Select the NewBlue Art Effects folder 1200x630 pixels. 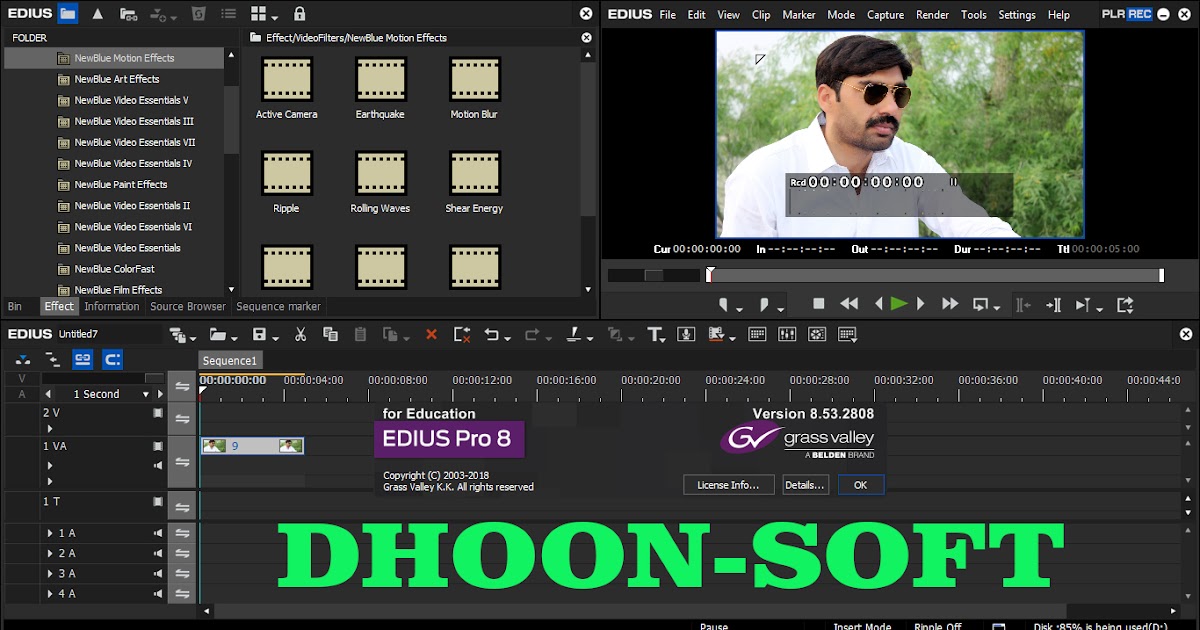116,79
